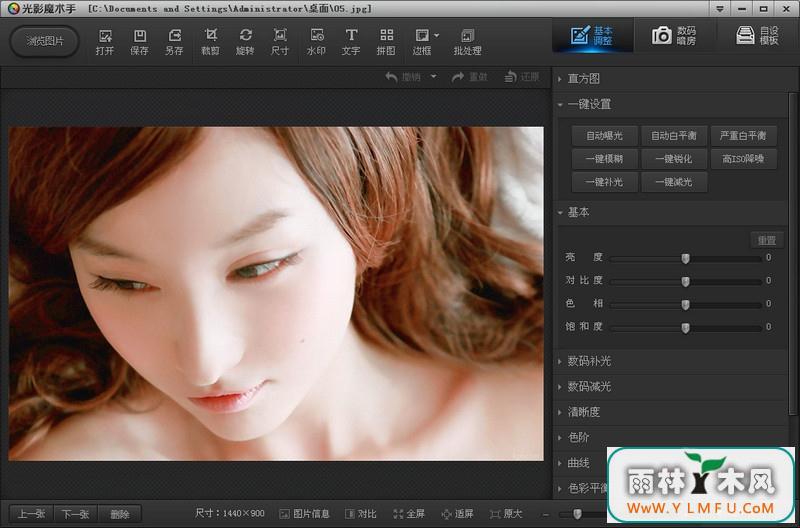Activate the 旋转 rotate tool

tap(245, 42)
